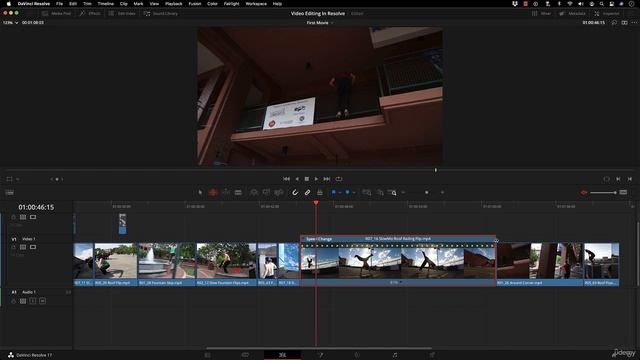Go to last frame button
The image size is (640, 360).
point(327,179)
